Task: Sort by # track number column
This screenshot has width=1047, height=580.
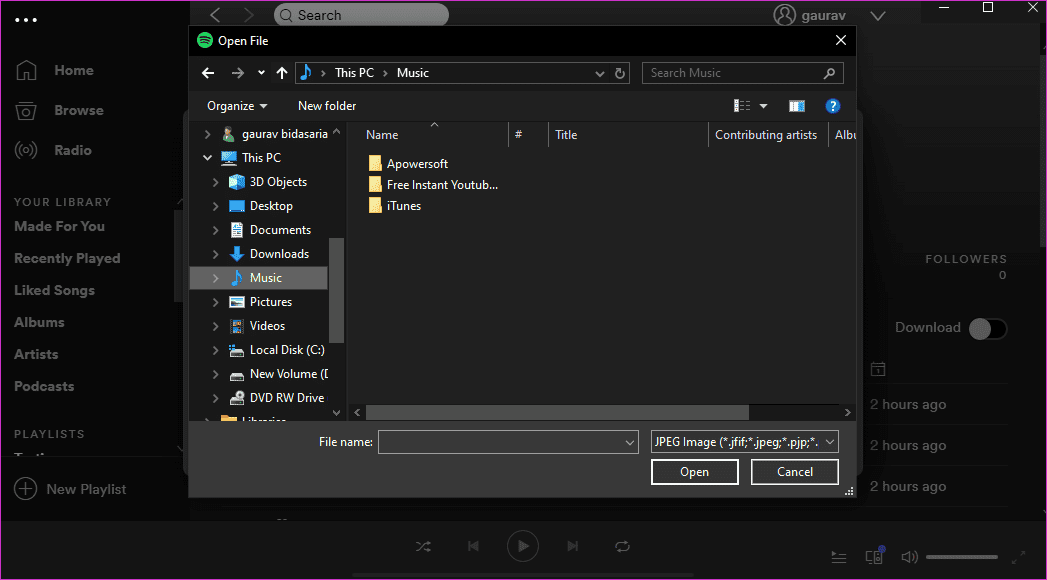Action: click(x=518, y=135)
